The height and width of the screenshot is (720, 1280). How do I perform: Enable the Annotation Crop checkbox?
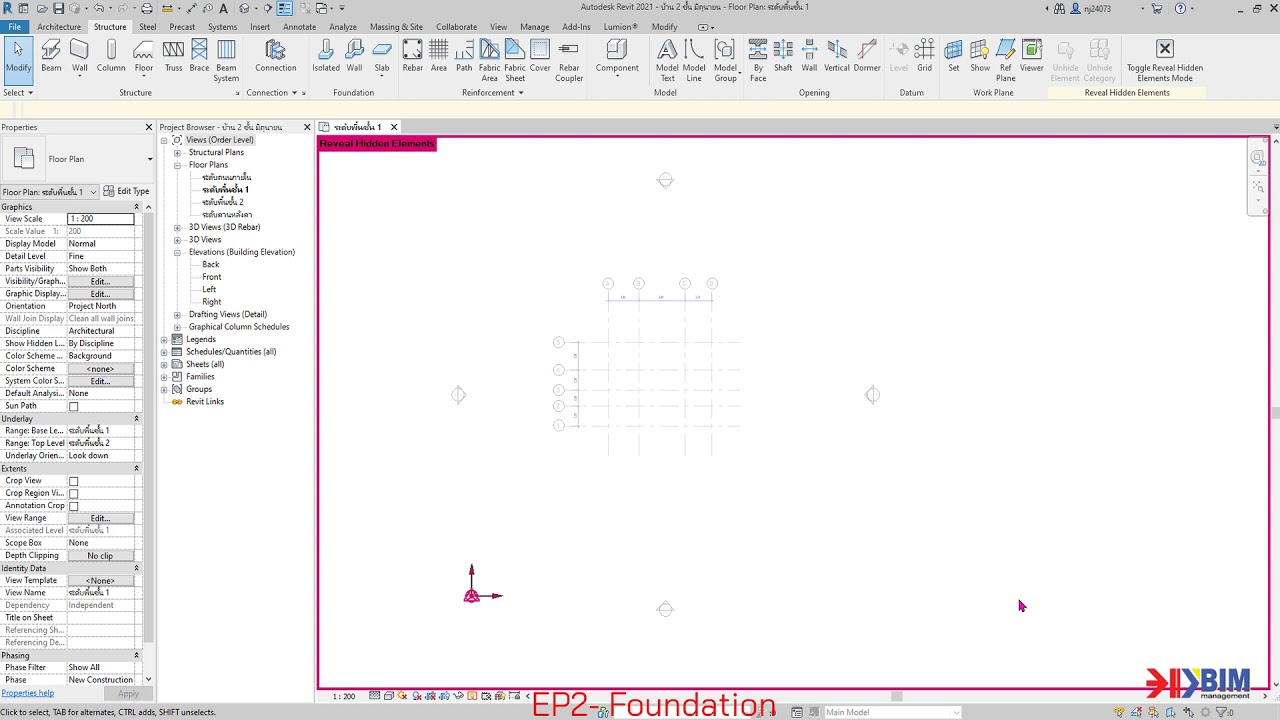click(x=73, y=506)
